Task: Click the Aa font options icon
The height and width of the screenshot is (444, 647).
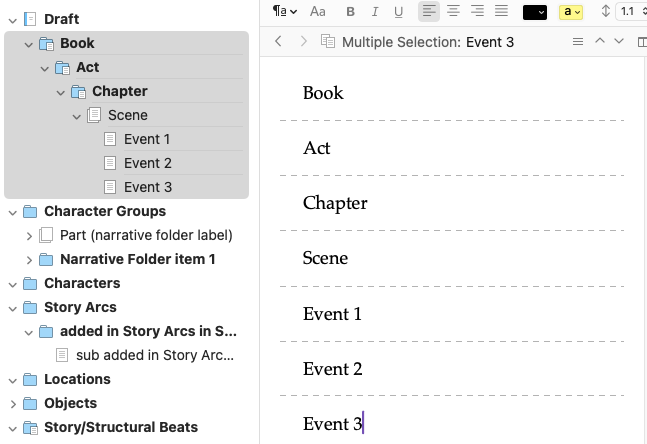Action: click(318, 12)
